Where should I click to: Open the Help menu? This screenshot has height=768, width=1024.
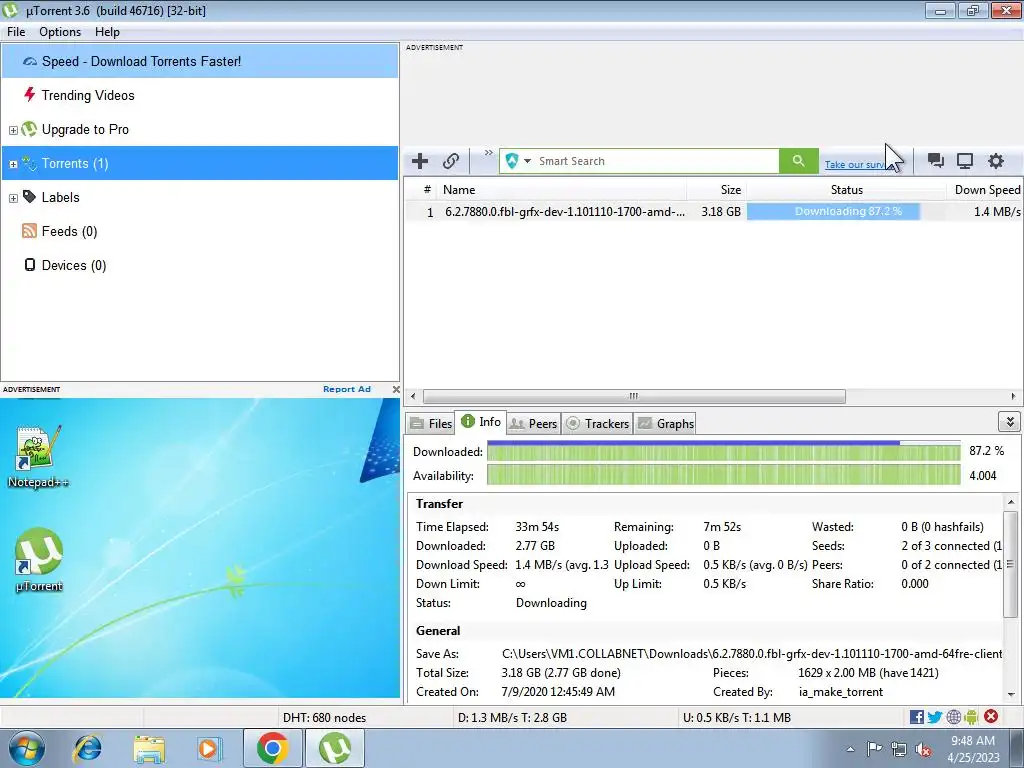(x=107, y=32)
